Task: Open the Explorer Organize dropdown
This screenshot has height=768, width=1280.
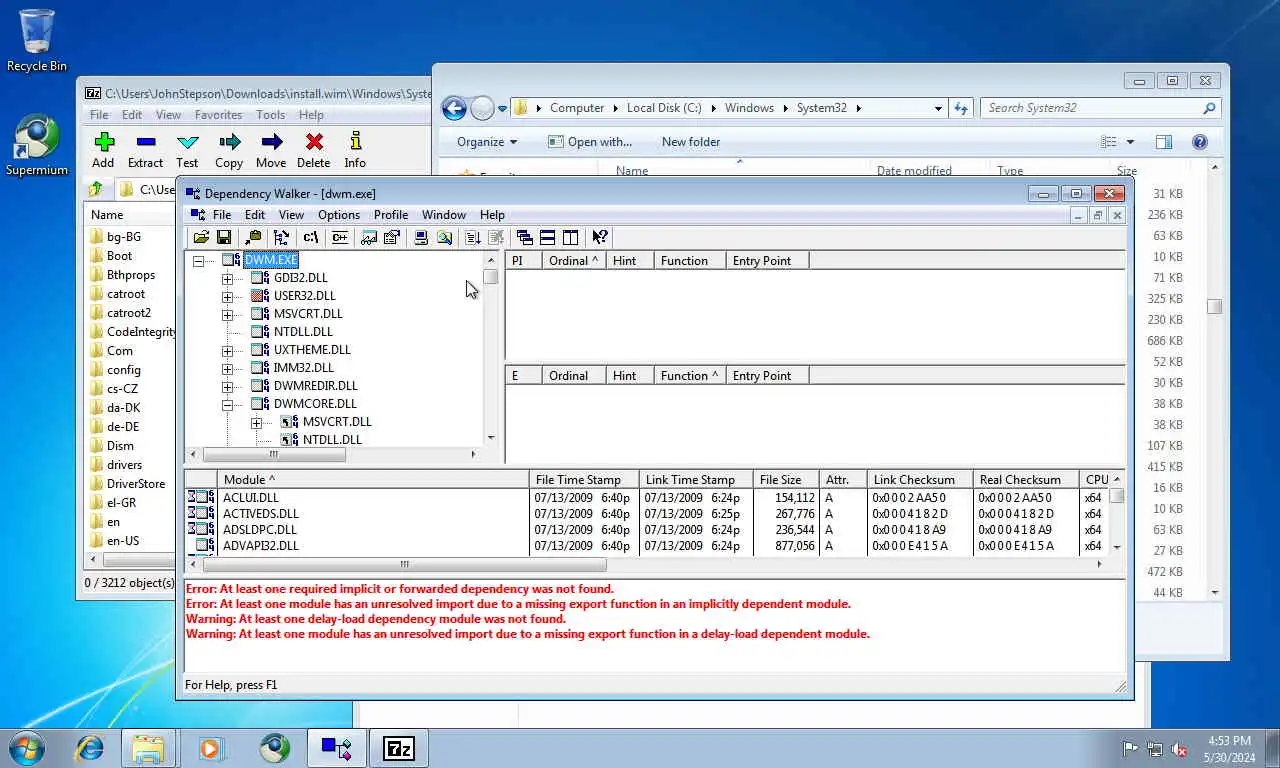Action: [x=487, y=142]
